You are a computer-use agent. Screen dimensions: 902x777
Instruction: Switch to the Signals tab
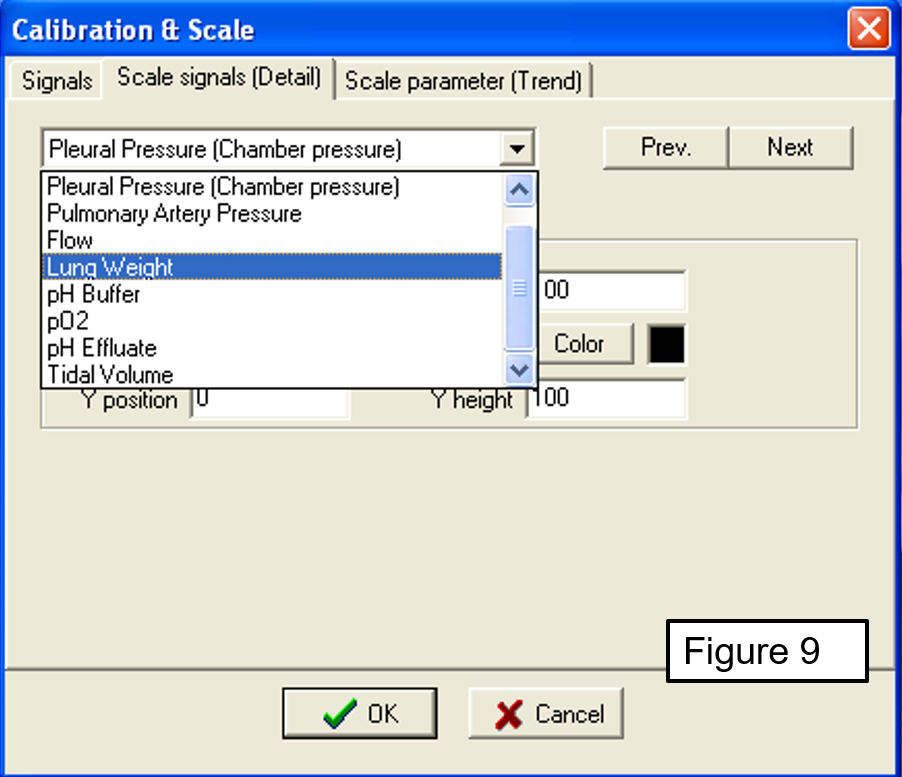pyautogui.click(x=57, y=81)
